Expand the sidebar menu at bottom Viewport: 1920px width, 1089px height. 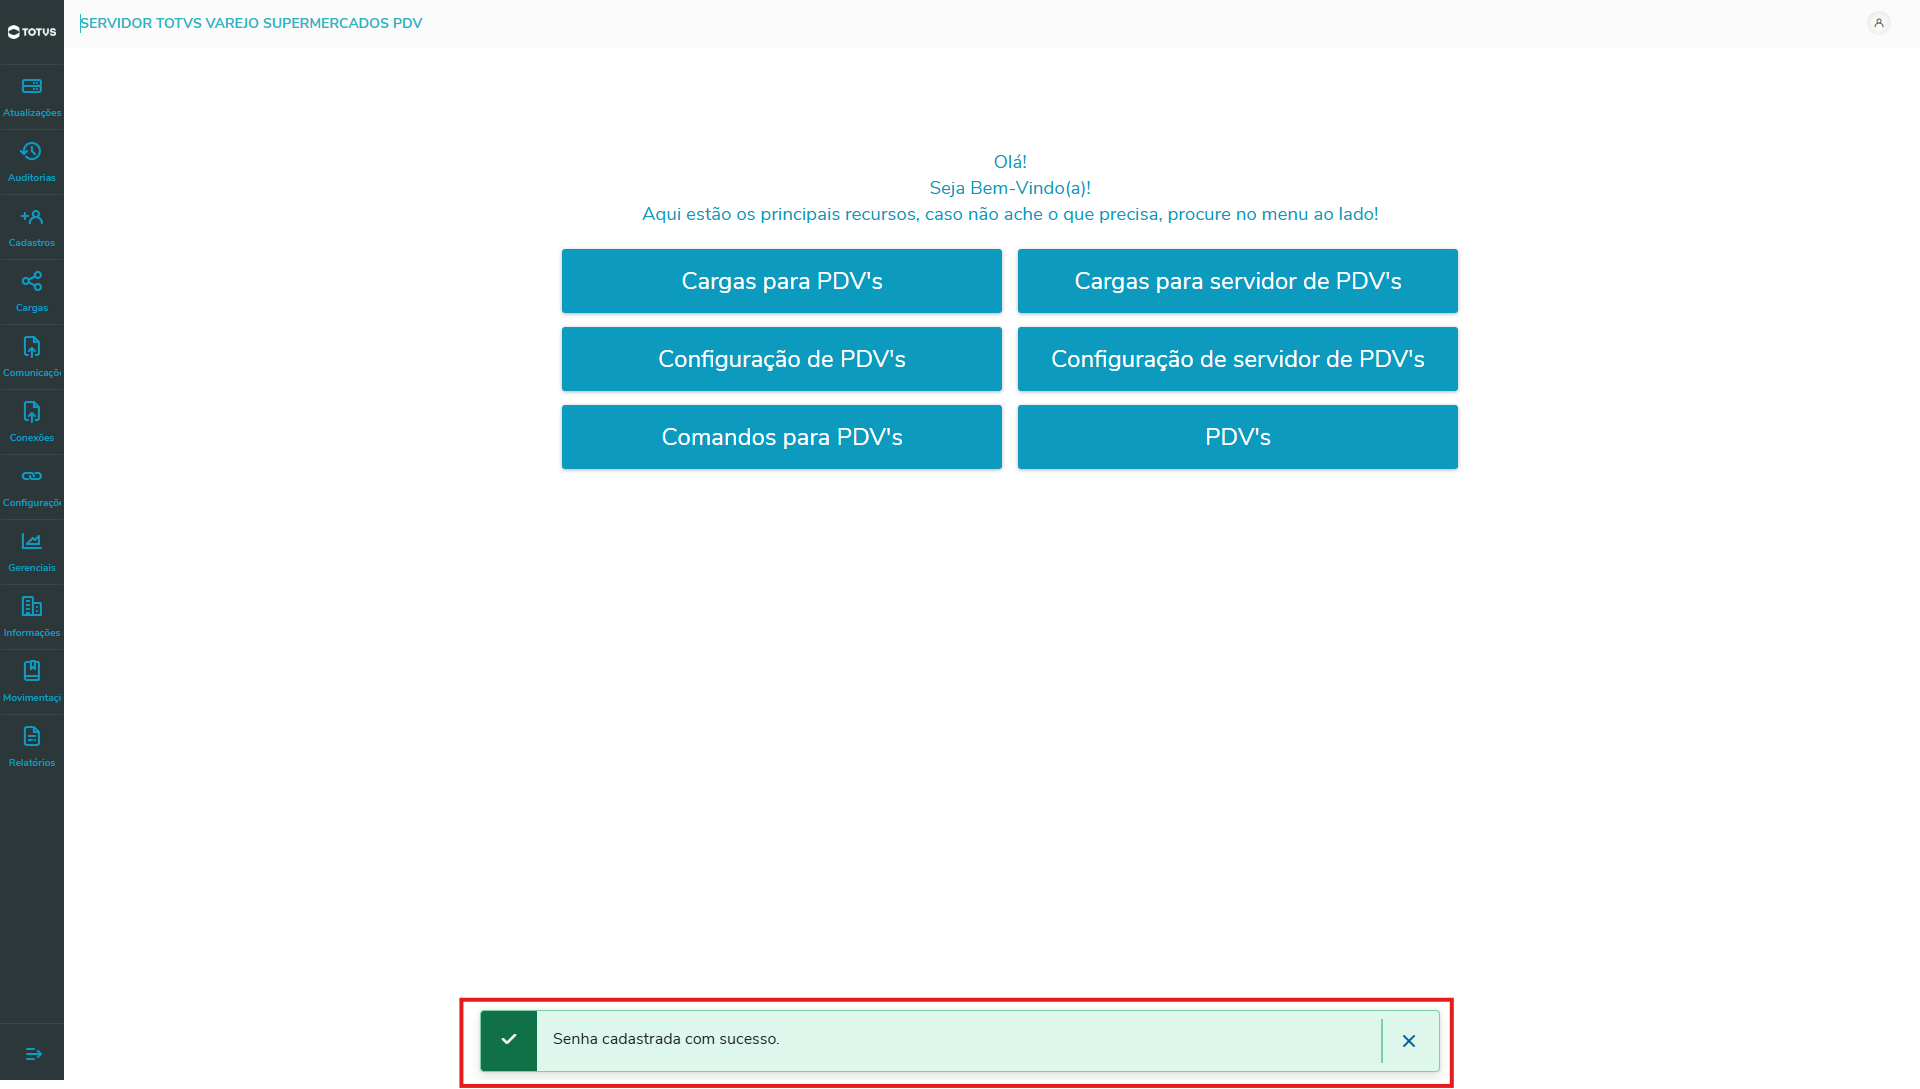point(33,1054)
